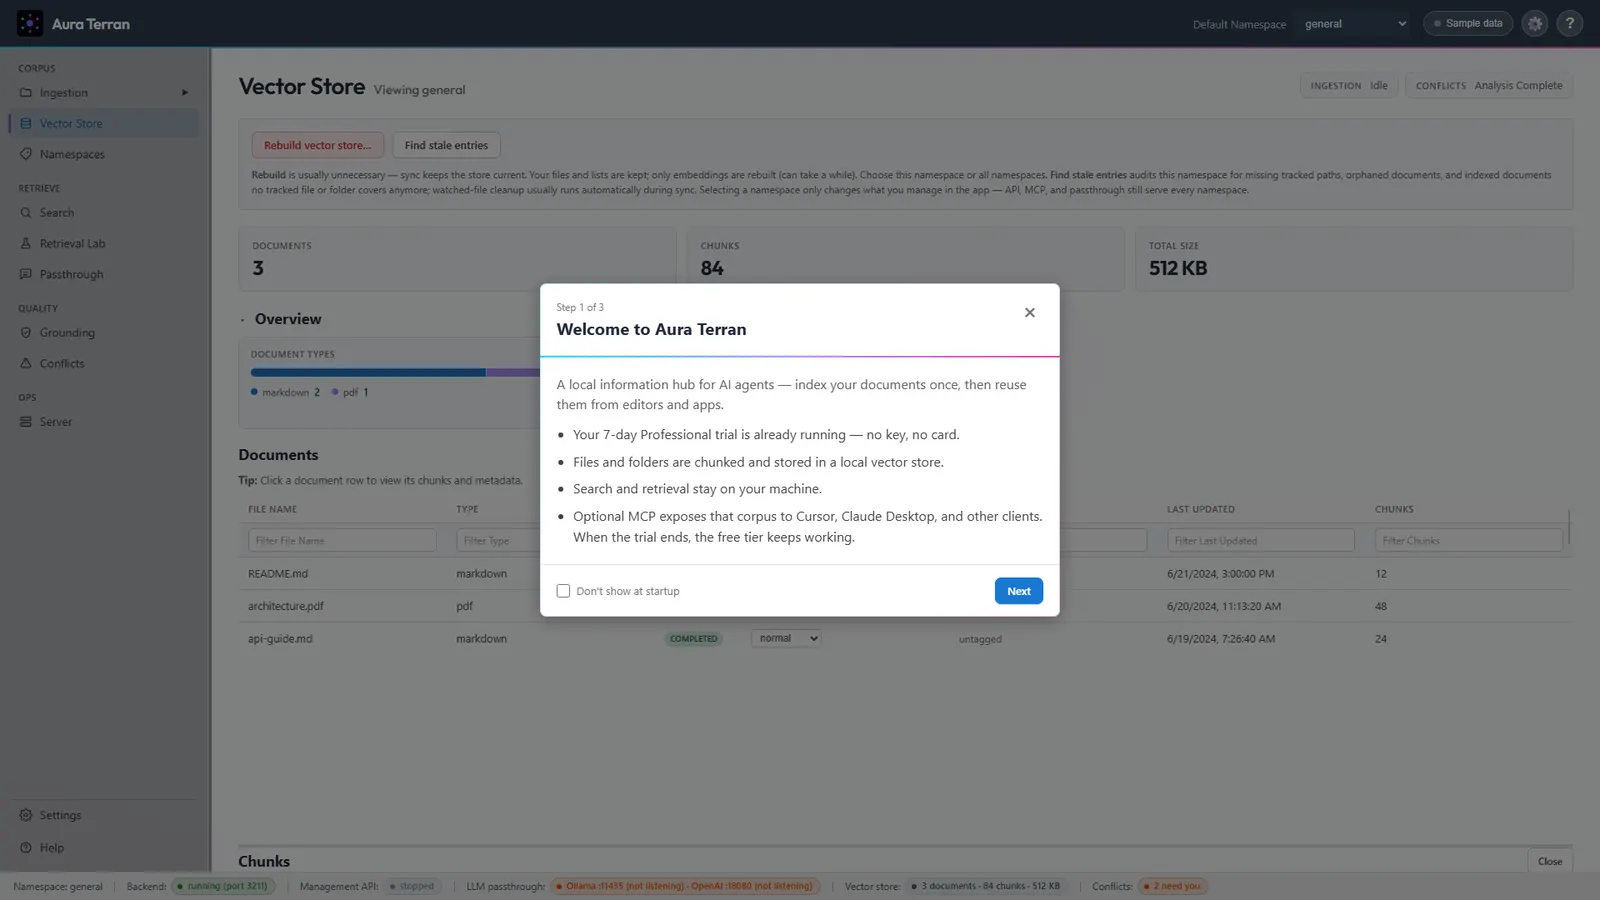Open Server under Ops
Screen dimensions: 1600x900
(x=104, y=422)
